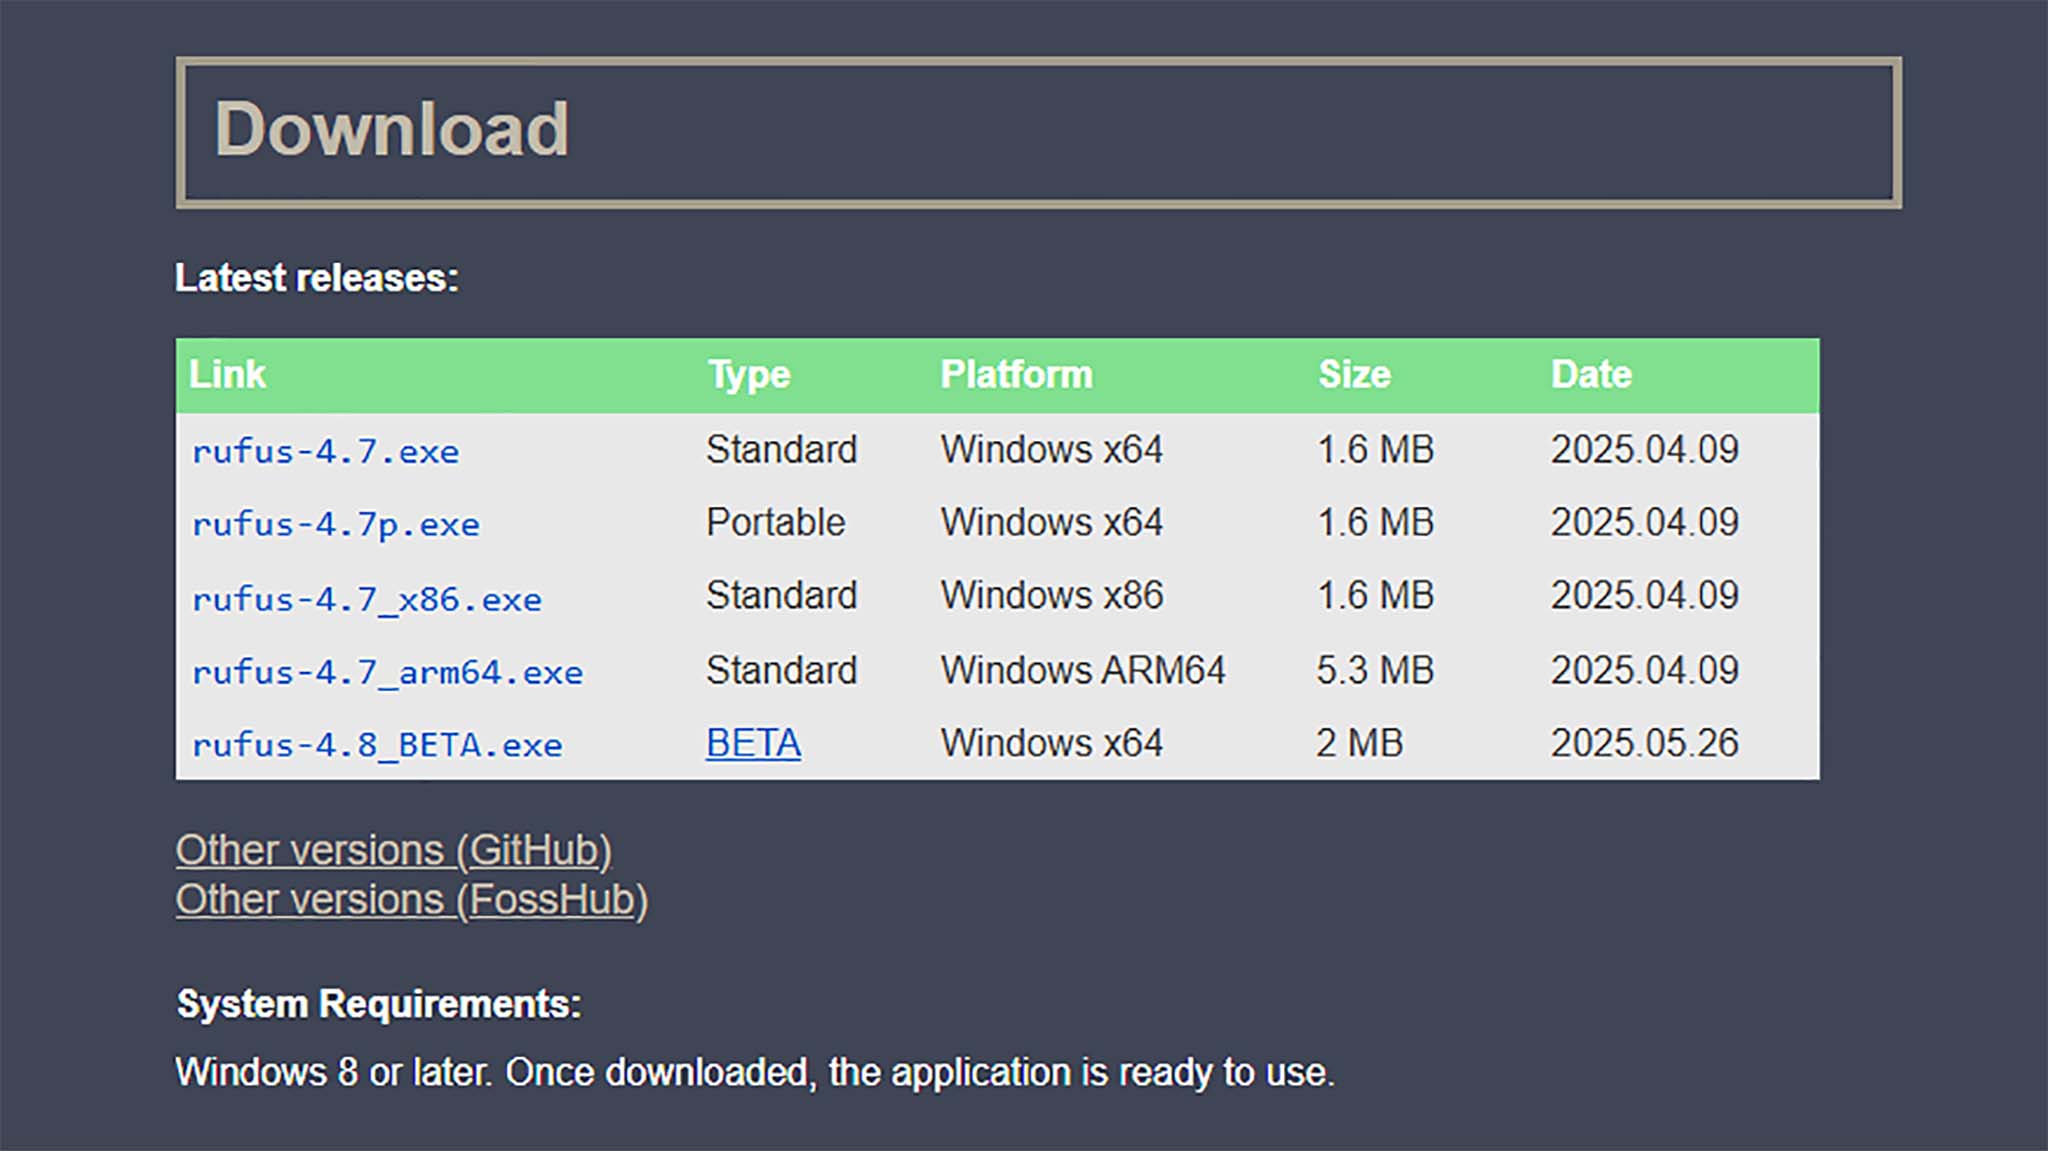Download the rufus-4.8_BETA.exe file
The image size is (2048, 1151).
pyautogui.click(x=377, y=745)
